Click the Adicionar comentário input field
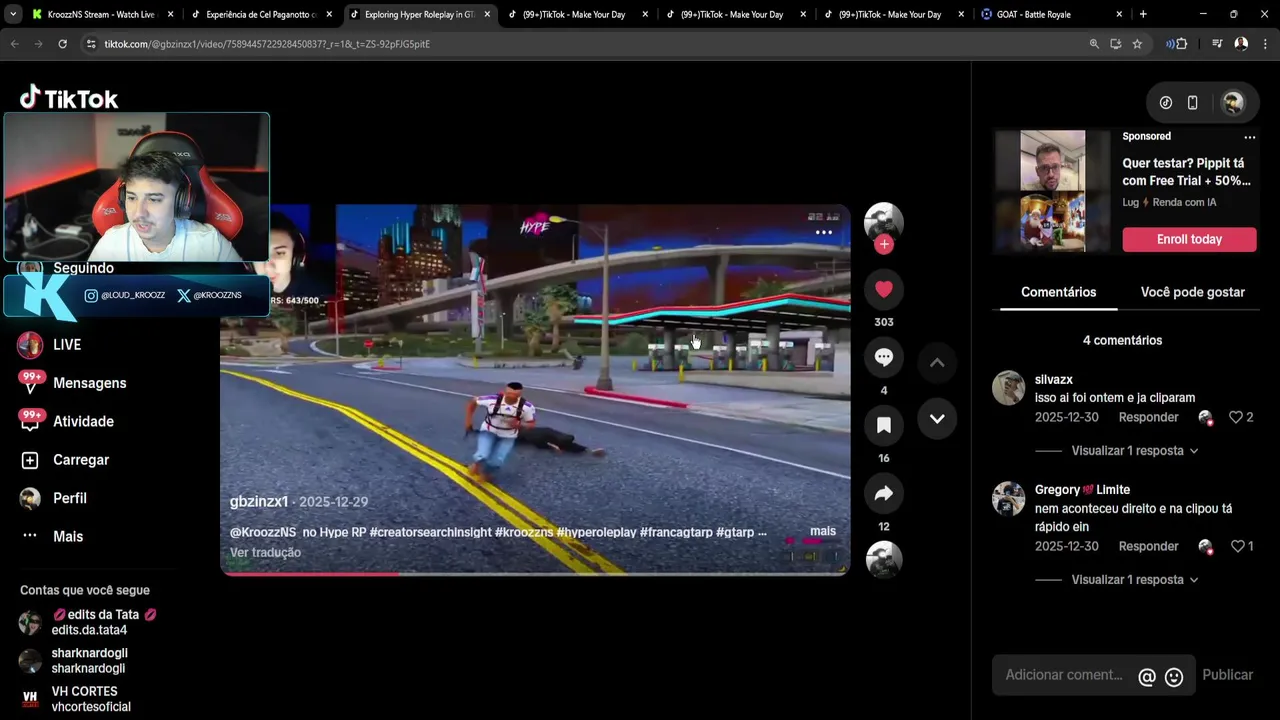 click(1064, 675)
